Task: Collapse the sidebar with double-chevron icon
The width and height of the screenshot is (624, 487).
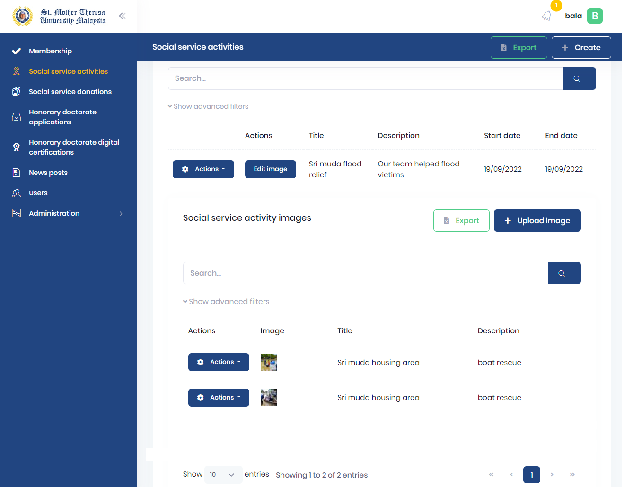Action: coord(122,16)
